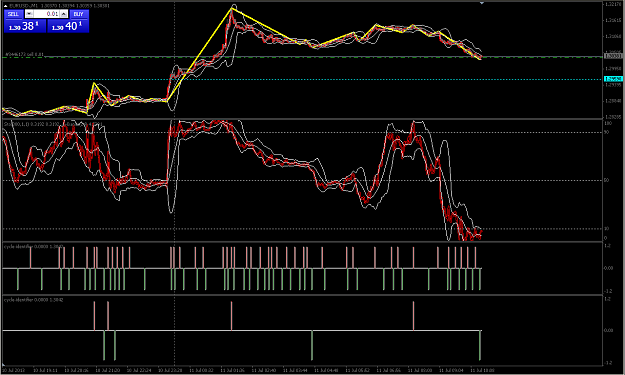Click the SELL button in trading panel
The image size is (625, 375).
13,14
